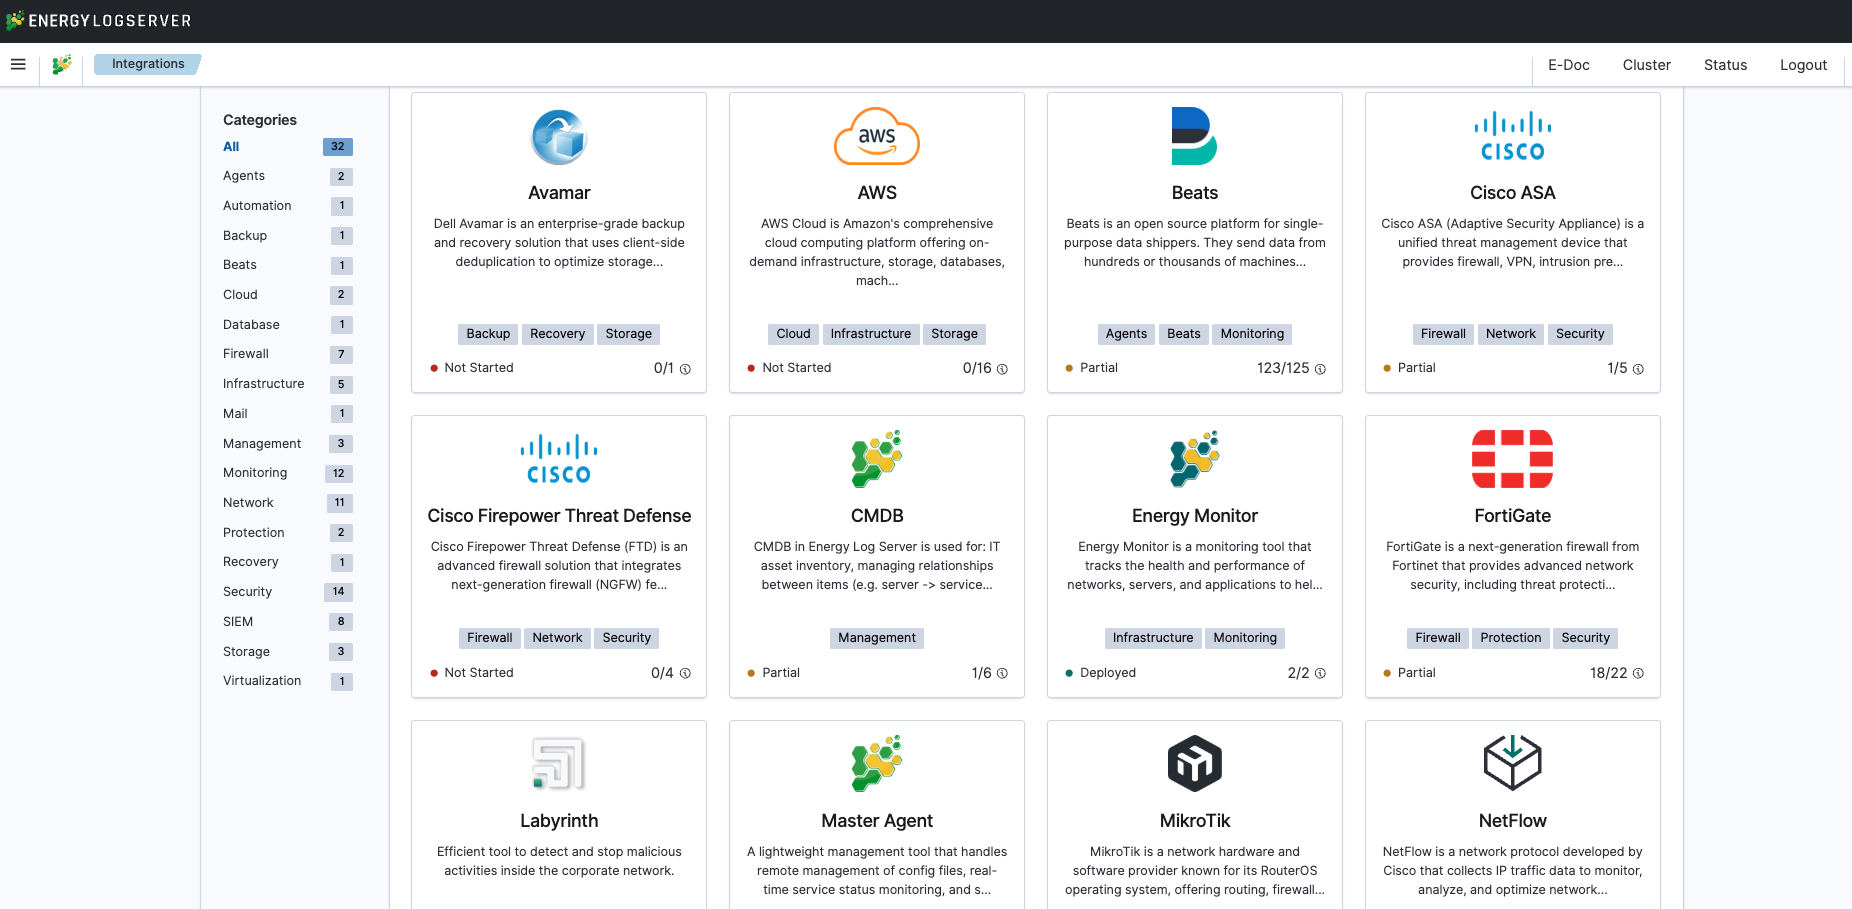Image resolution: width=1852 pixels, height=909 pixels.
Task: Click the Cloud tag on AWS card
Action: point(793,334)
